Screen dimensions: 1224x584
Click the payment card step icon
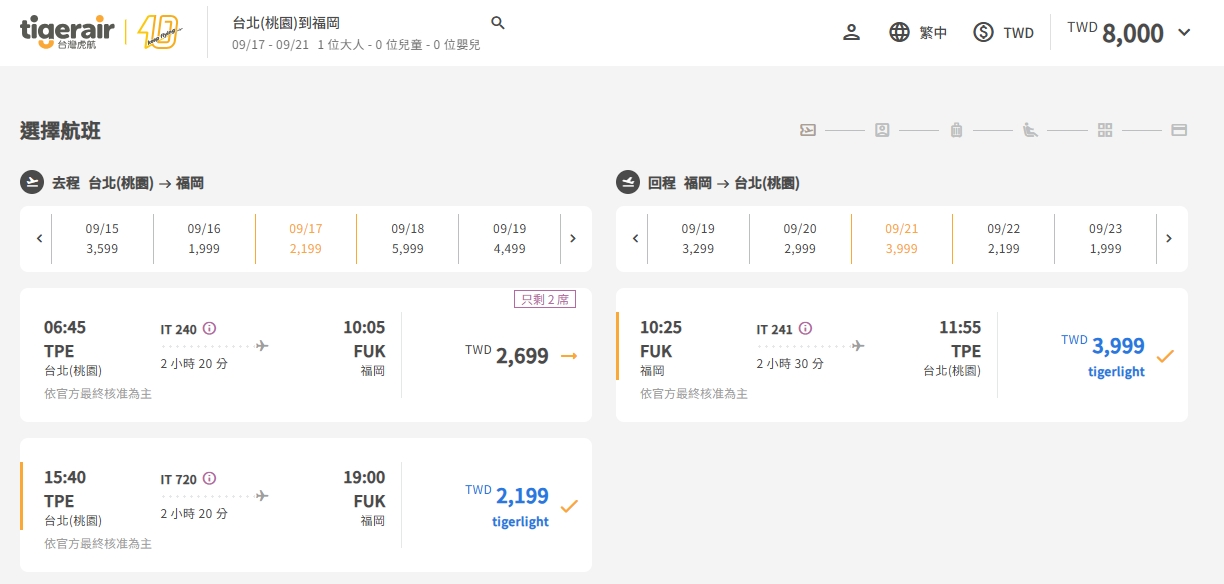1178,130
